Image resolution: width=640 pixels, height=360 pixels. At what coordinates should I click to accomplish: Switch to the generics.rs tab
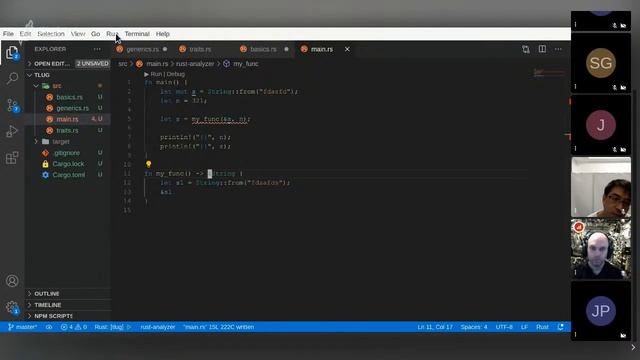[142, 49]
